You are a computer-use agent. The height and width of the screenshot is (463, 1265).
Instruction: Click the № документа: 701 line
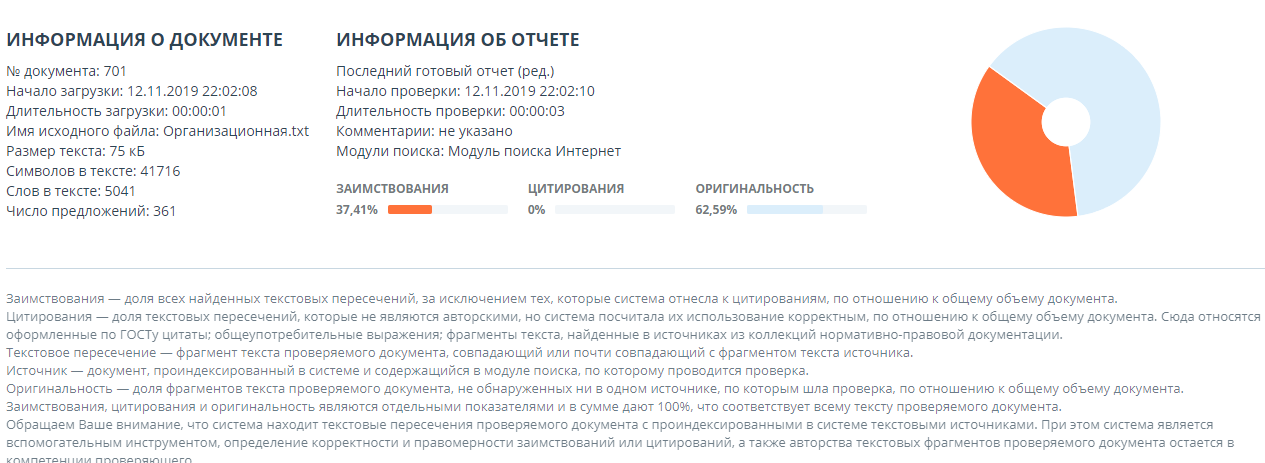click(x=66, y=71)
